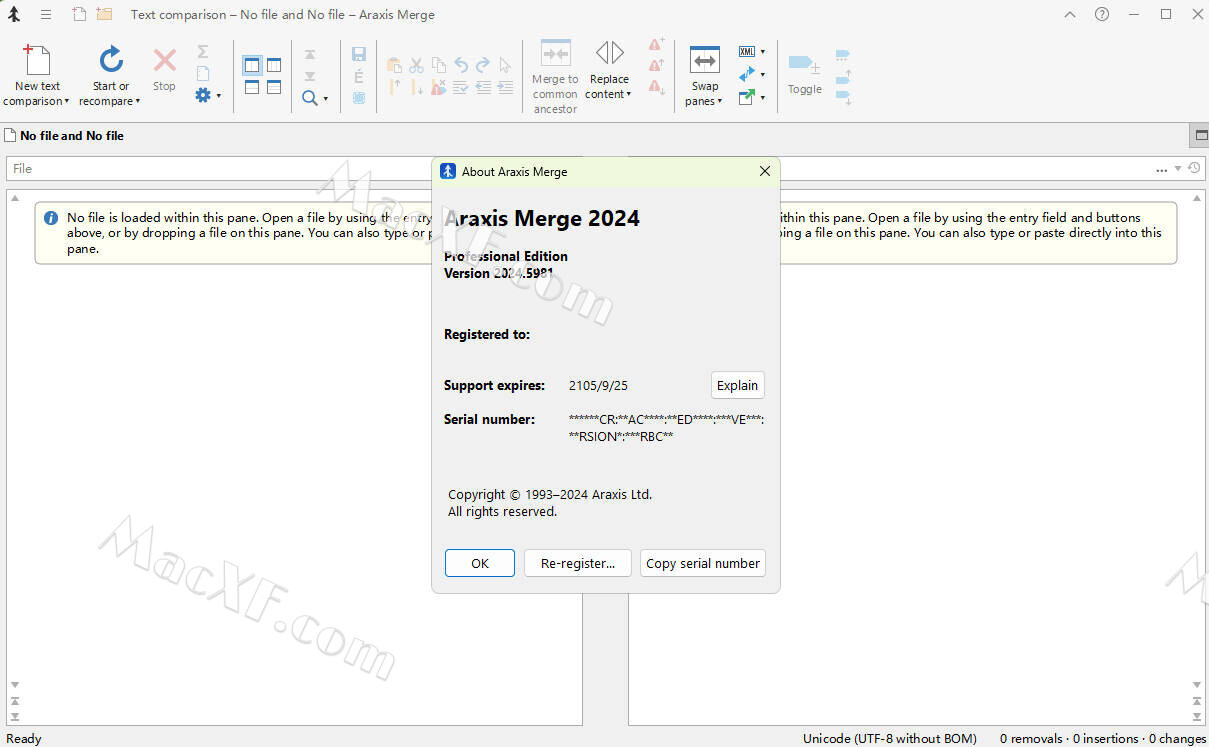This screenshot has width=1209, height=747.
Task: Click the folder icon in the title bar
Action: click(x=104, y=14)
